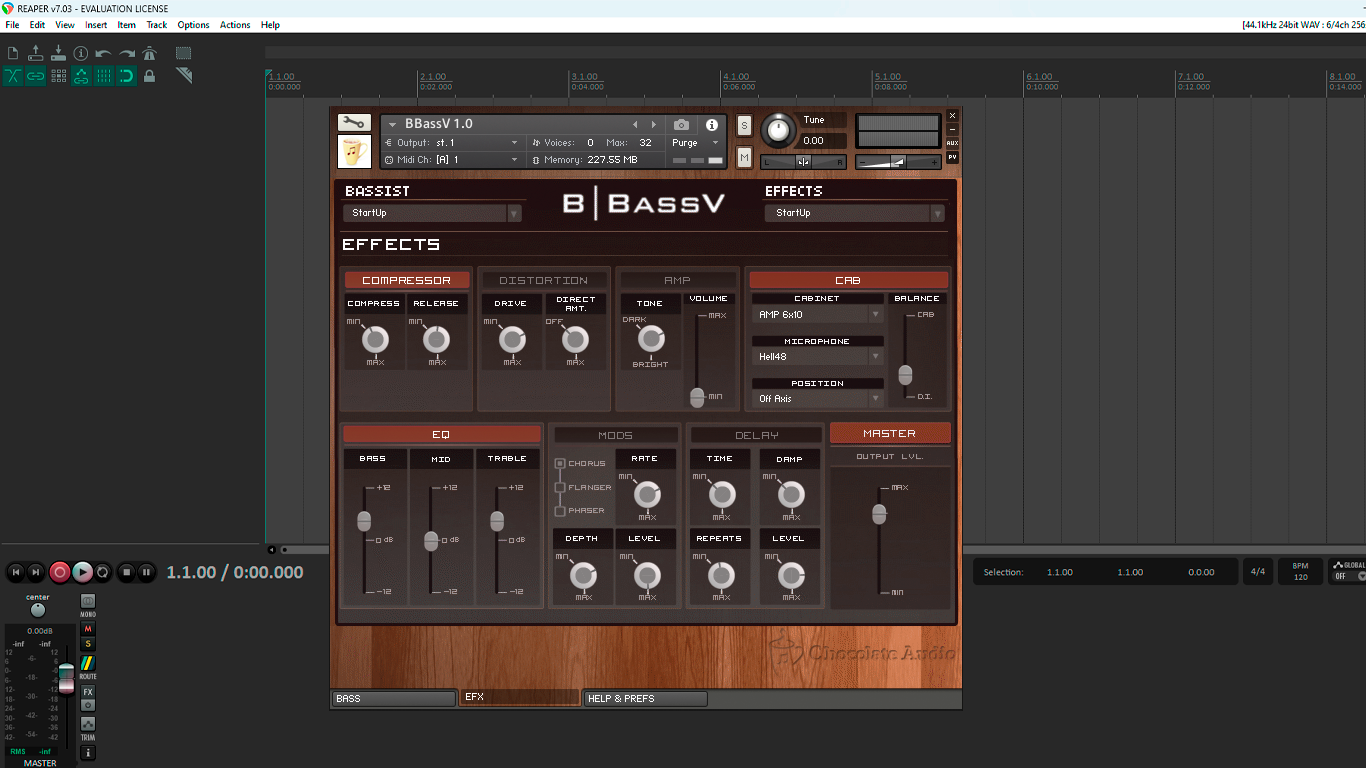
Task: Enable the DELAY section
Action: click(x=756, y=435)
